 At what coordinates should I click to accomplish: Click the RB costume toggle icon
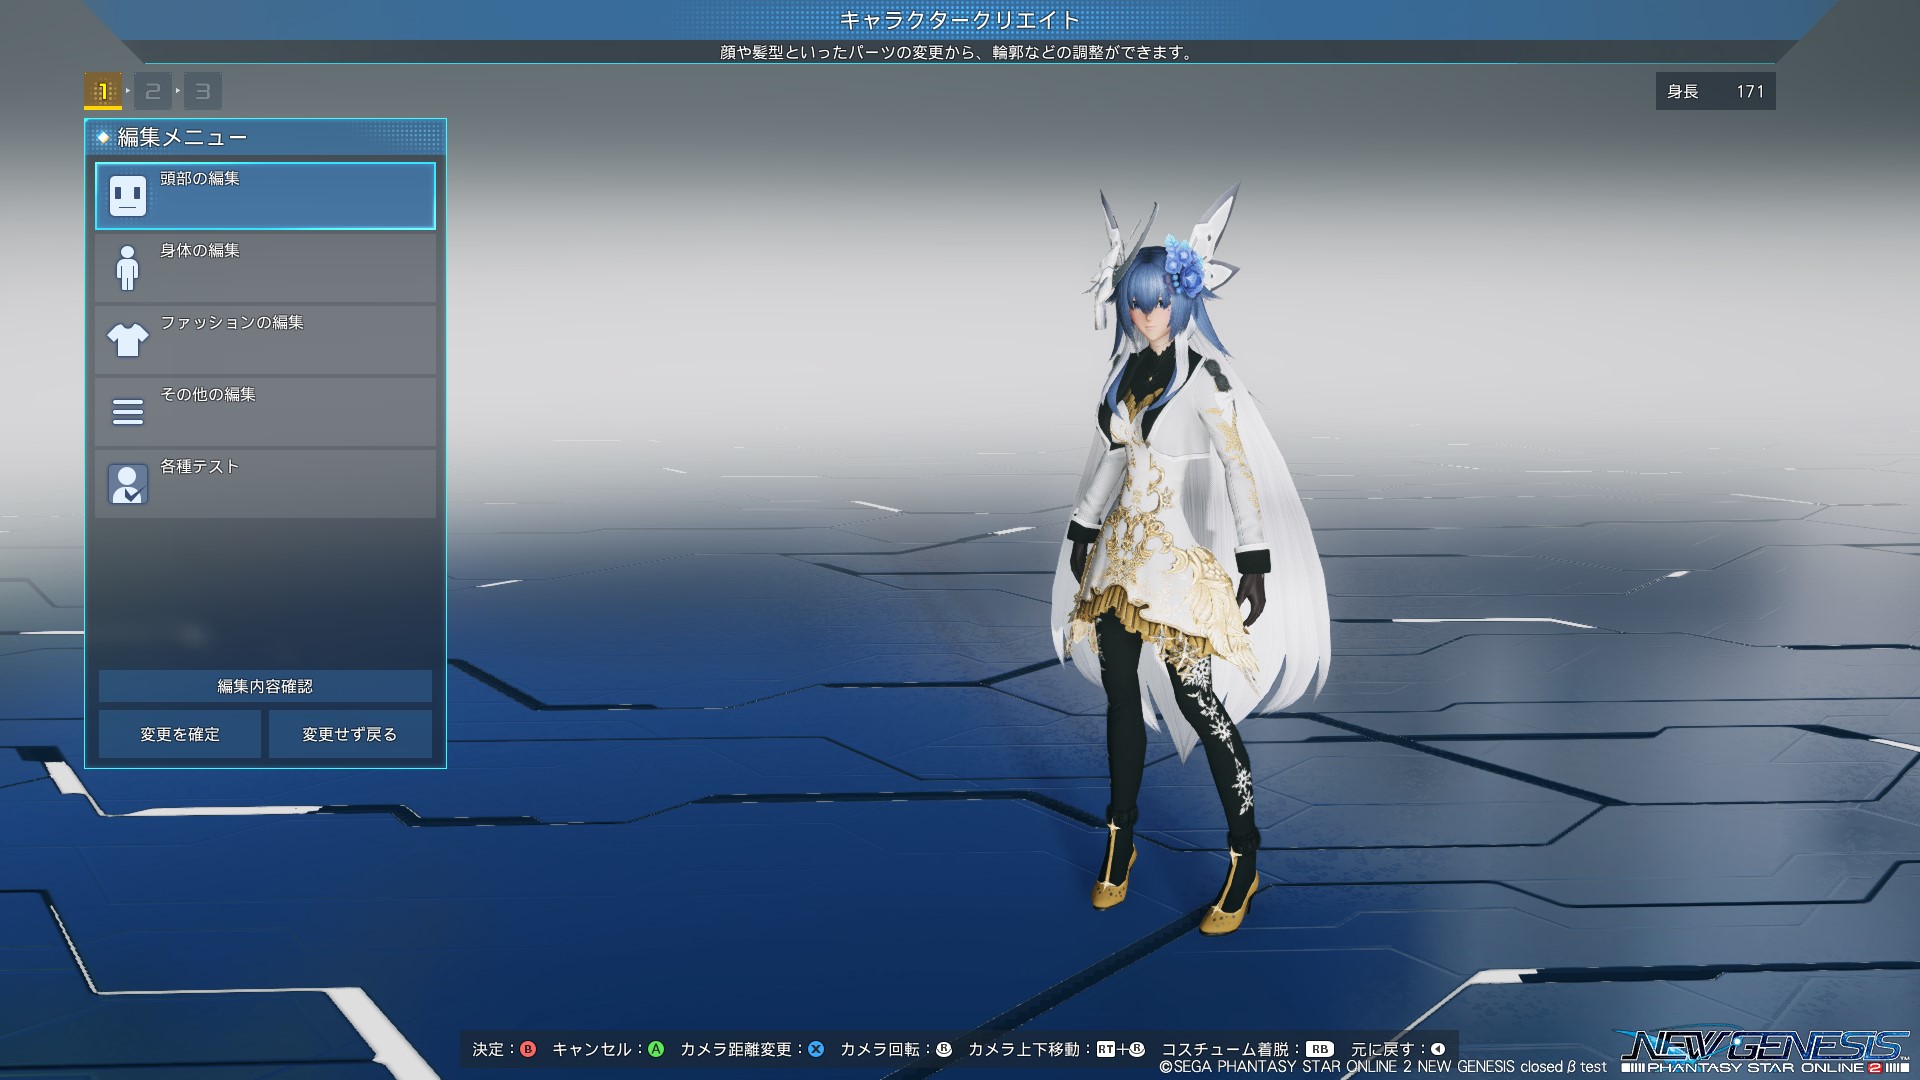1320,1049
